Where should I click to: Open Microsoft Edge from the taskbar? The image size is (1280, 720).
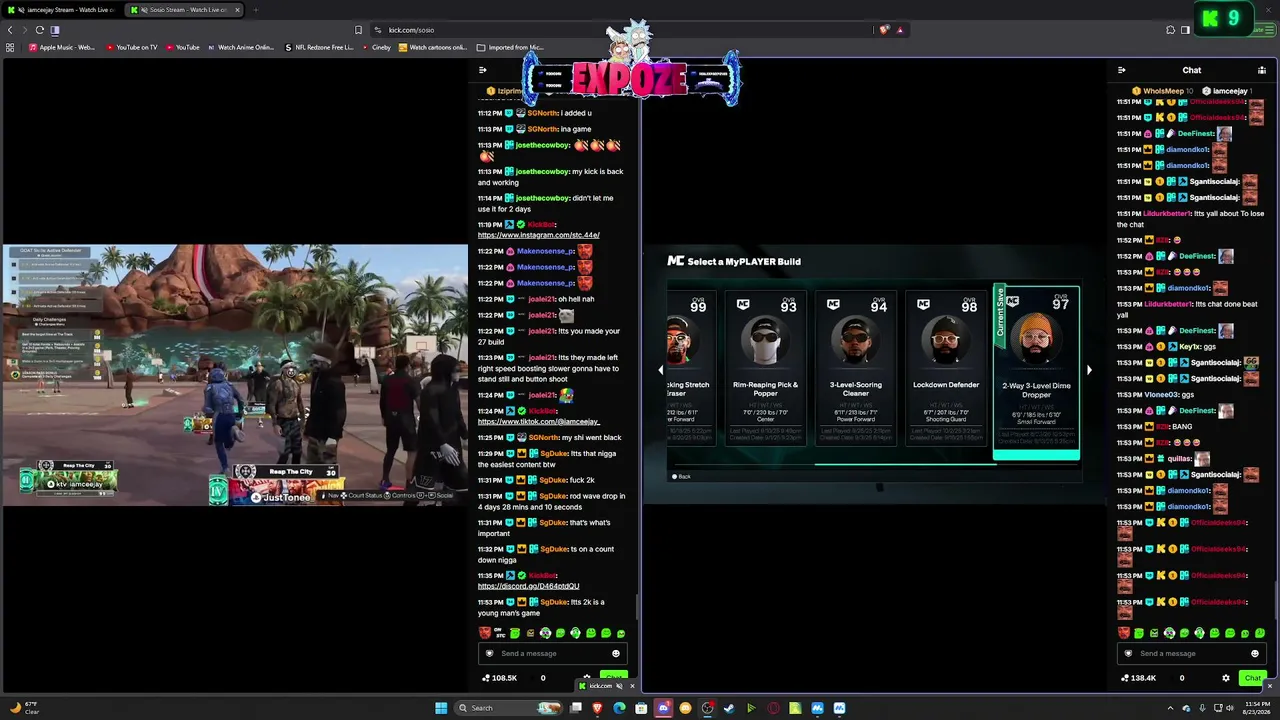coord(619,708)
